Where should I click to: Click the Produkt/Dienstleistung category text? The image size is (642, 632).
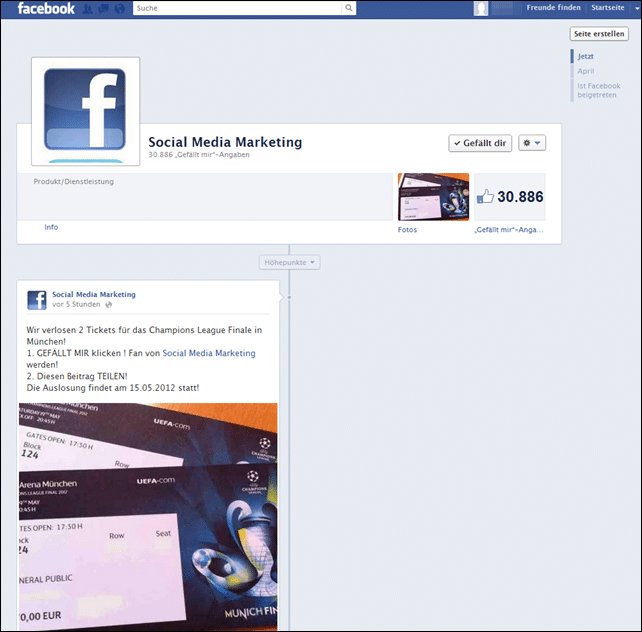pyautogui.click(x=74, y=181)
